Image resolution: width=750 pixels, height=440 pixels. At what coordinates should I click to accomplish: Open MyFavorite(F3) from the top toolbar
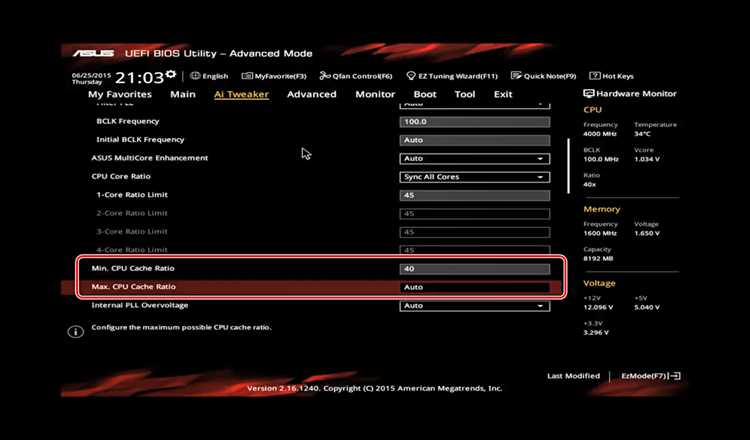click(x=274, y=76)
